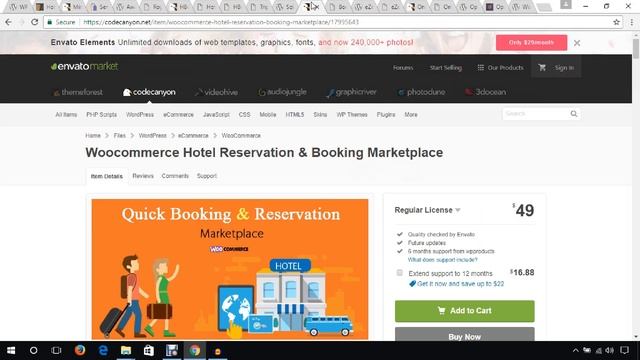
Task: Expand the Regular License dropdown
Action: pyautogui.click(x=427, y=210)
